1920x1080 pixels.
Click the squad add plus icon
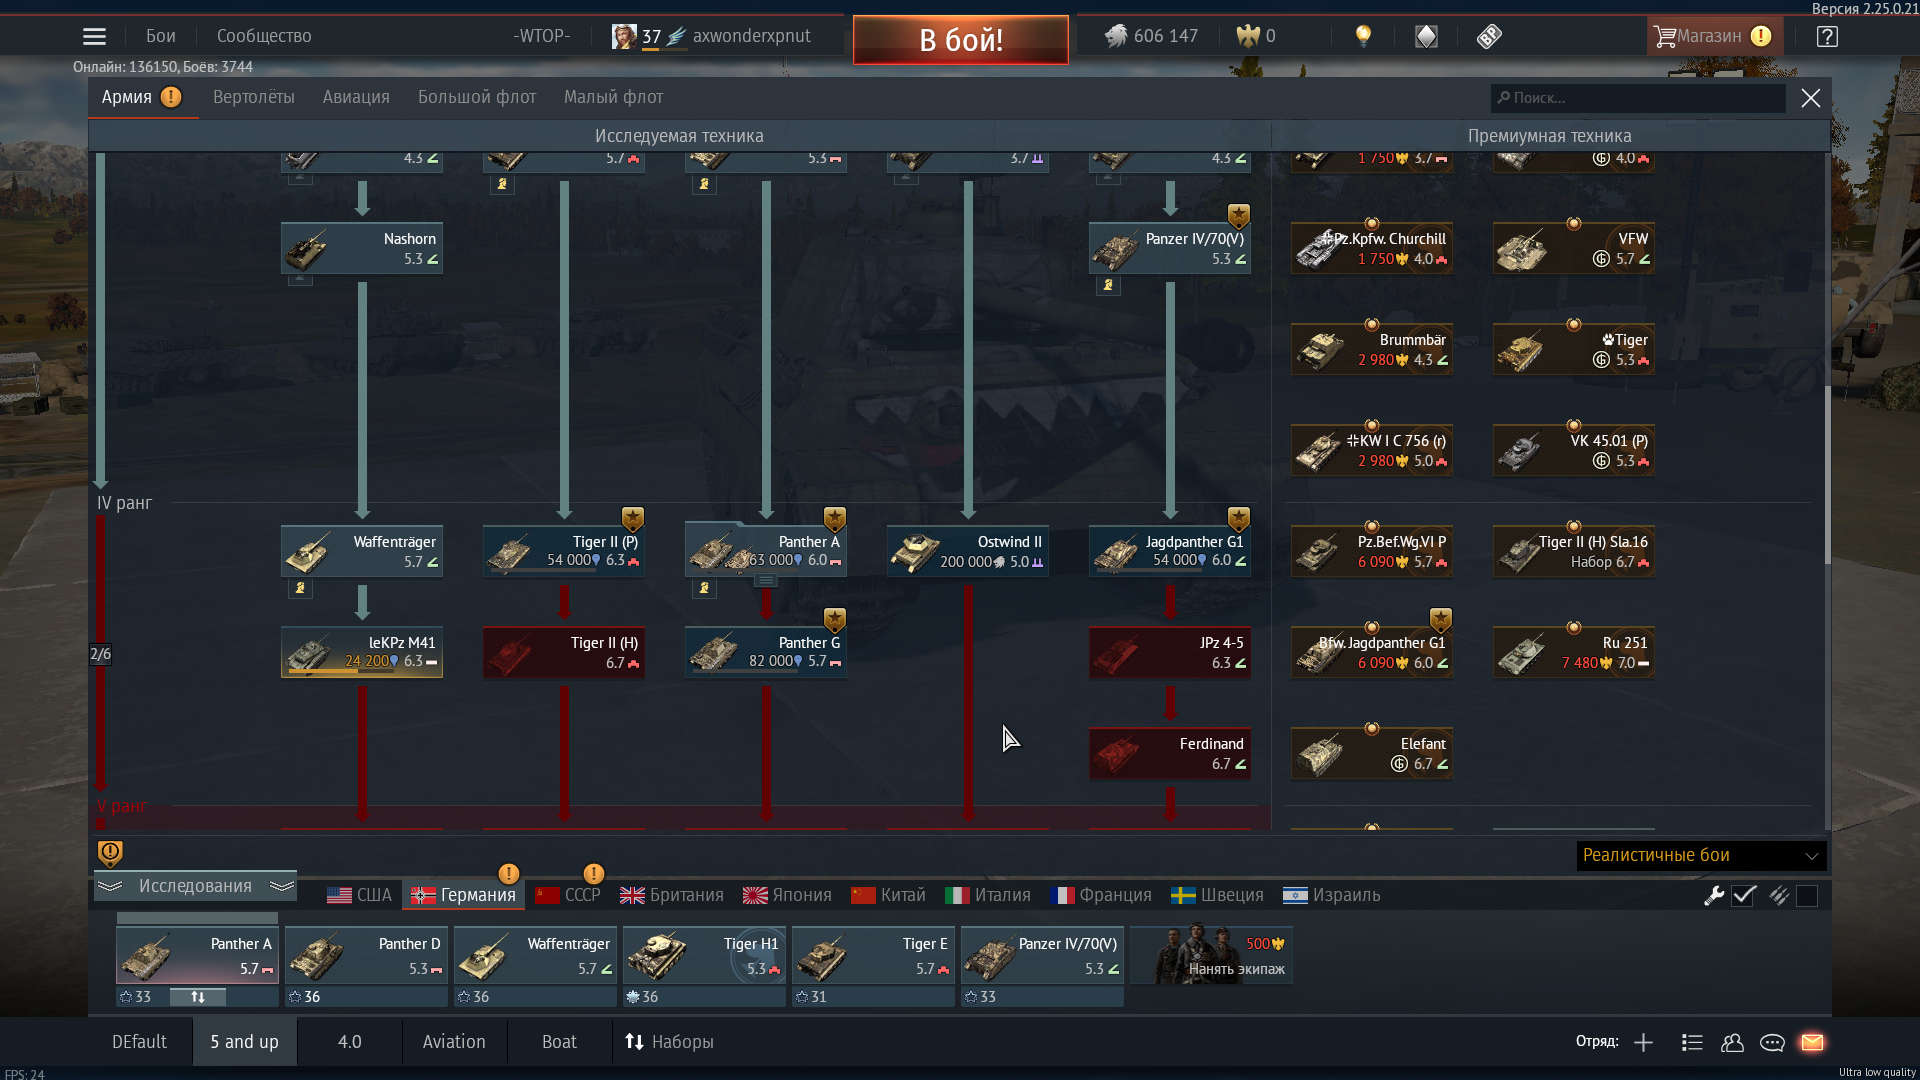click(x=1643, y=1043)
